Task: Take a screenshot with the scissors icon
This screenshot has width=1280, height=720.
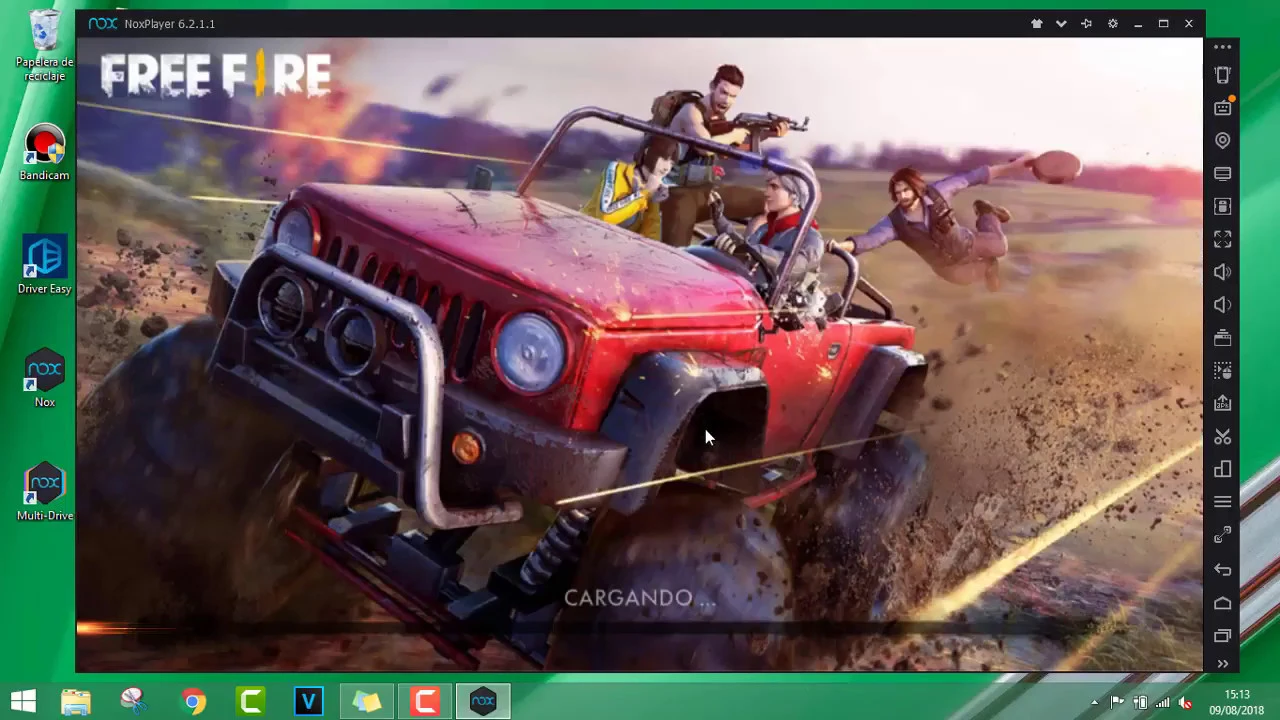Action: tap(1222, 437)
